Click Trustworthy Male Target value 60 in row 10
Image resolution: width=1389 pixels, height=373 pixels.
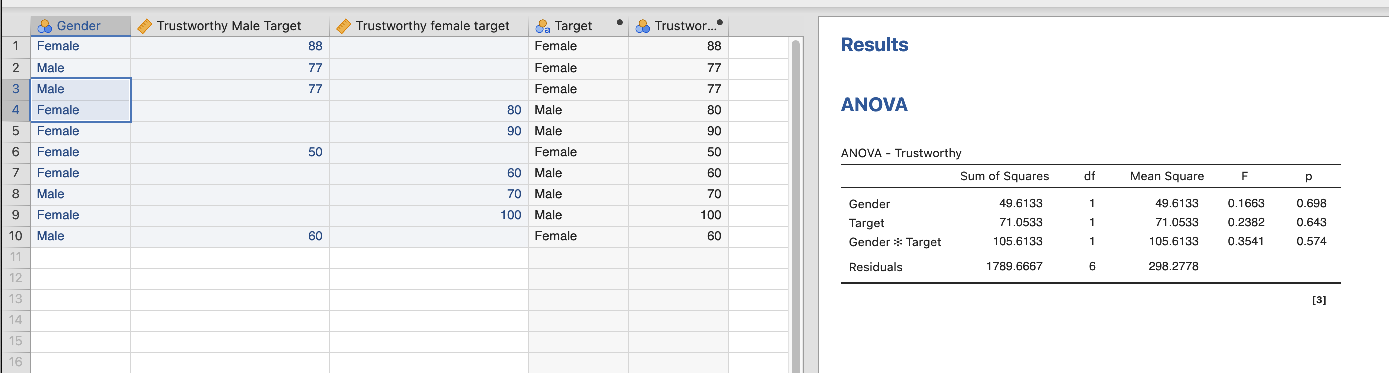[x=230, y=236]
